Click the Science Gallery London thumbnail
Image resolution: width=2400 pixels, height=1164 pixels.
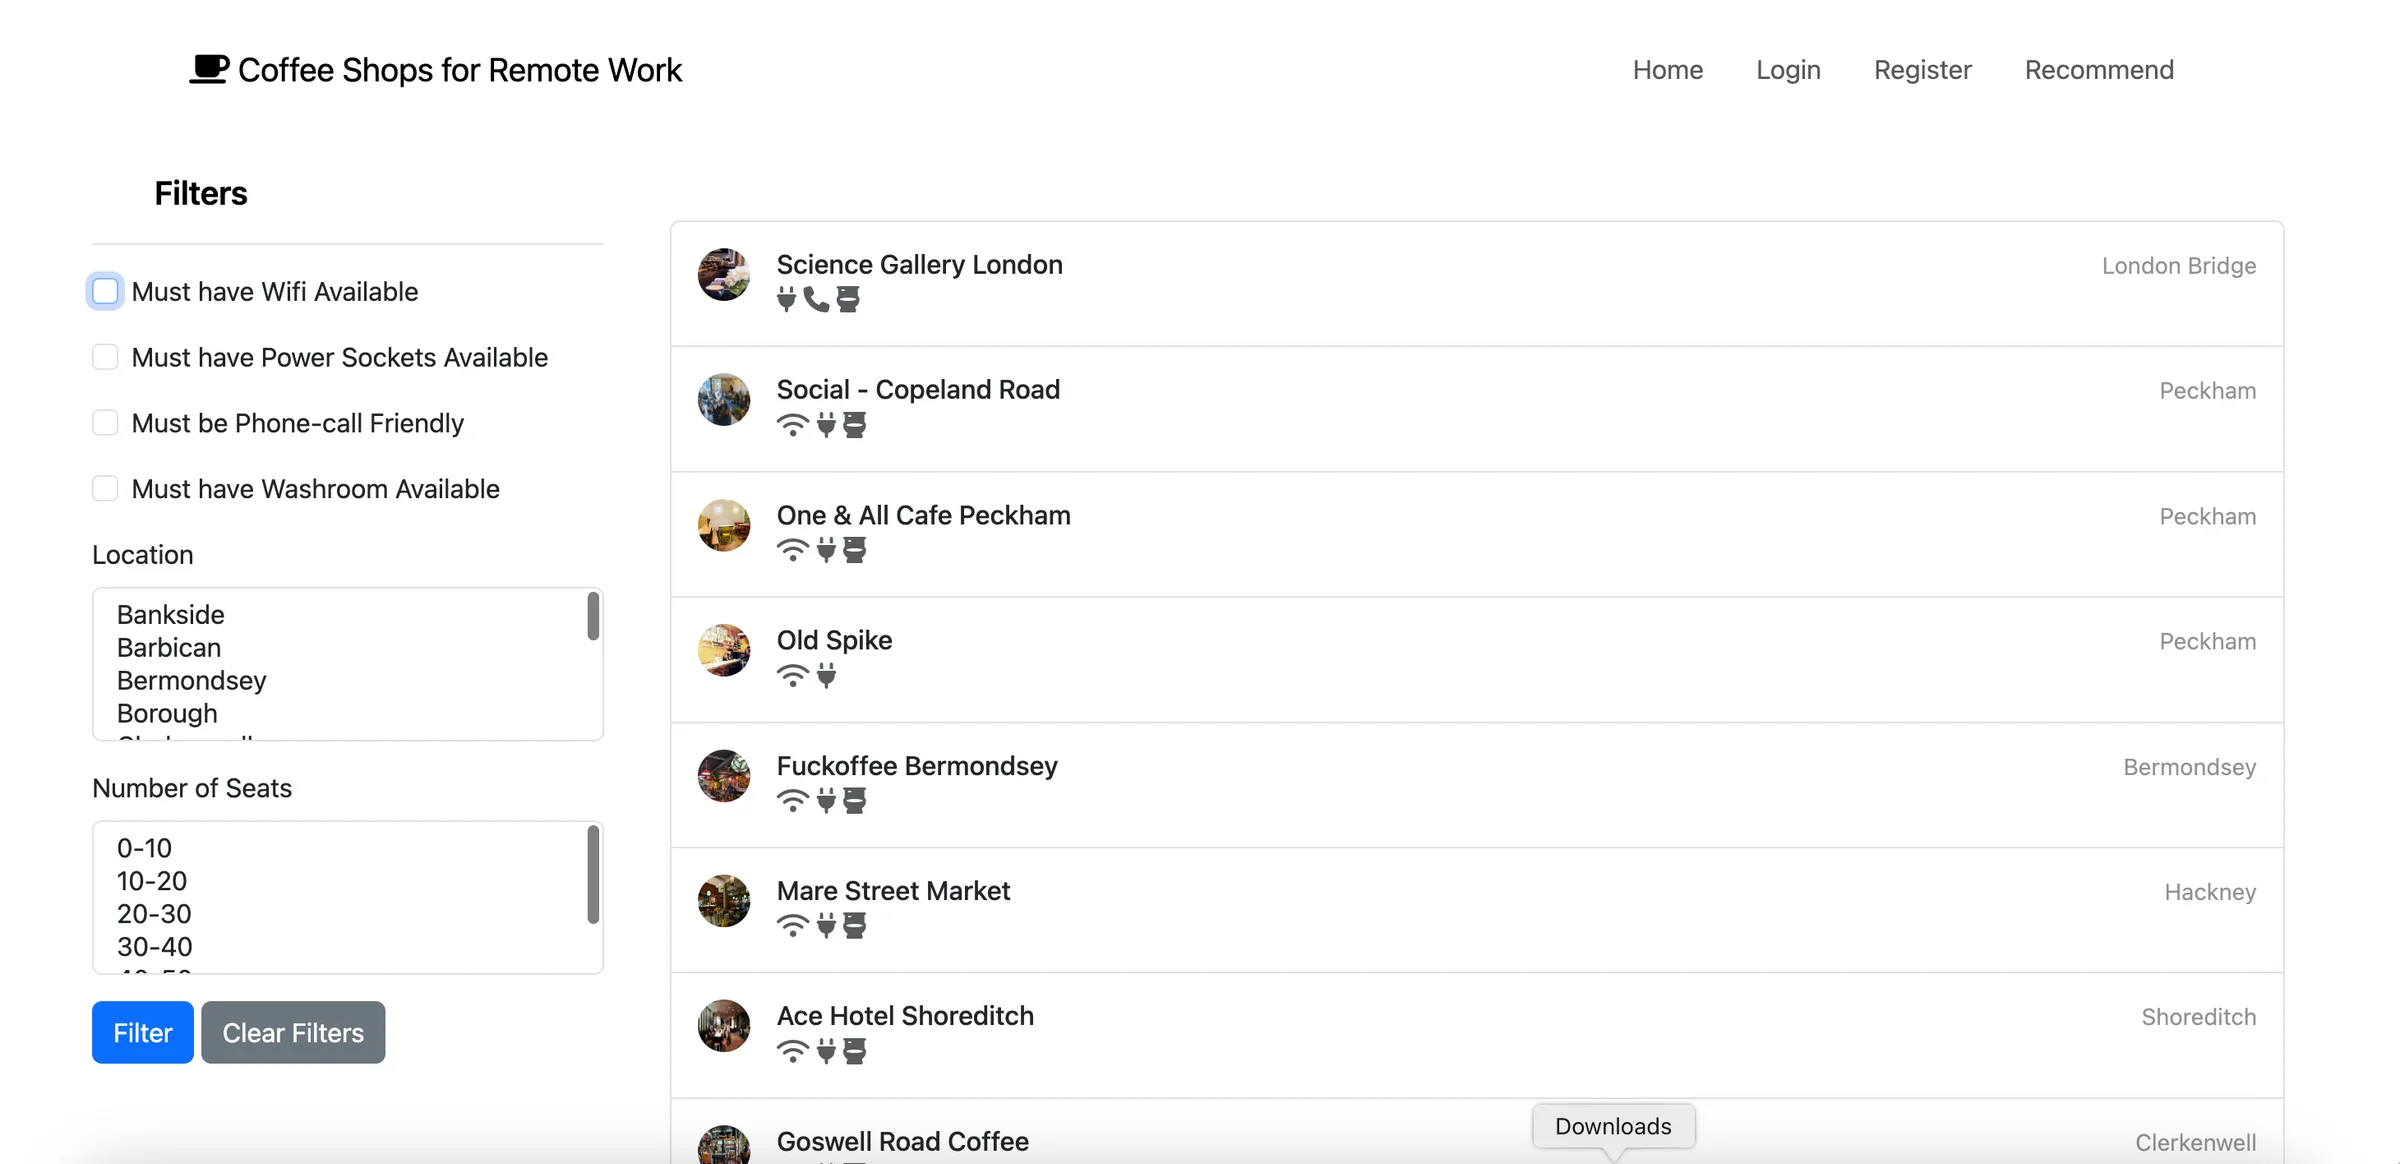[723, 275]
